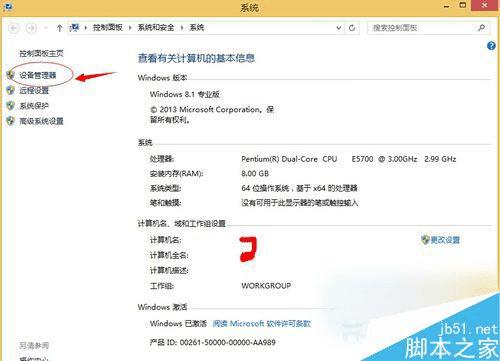Screen dimensions: 500x361
Task: Select '© 2013 Microsoft Corporation' copyright text
Action: pos(205,110)
